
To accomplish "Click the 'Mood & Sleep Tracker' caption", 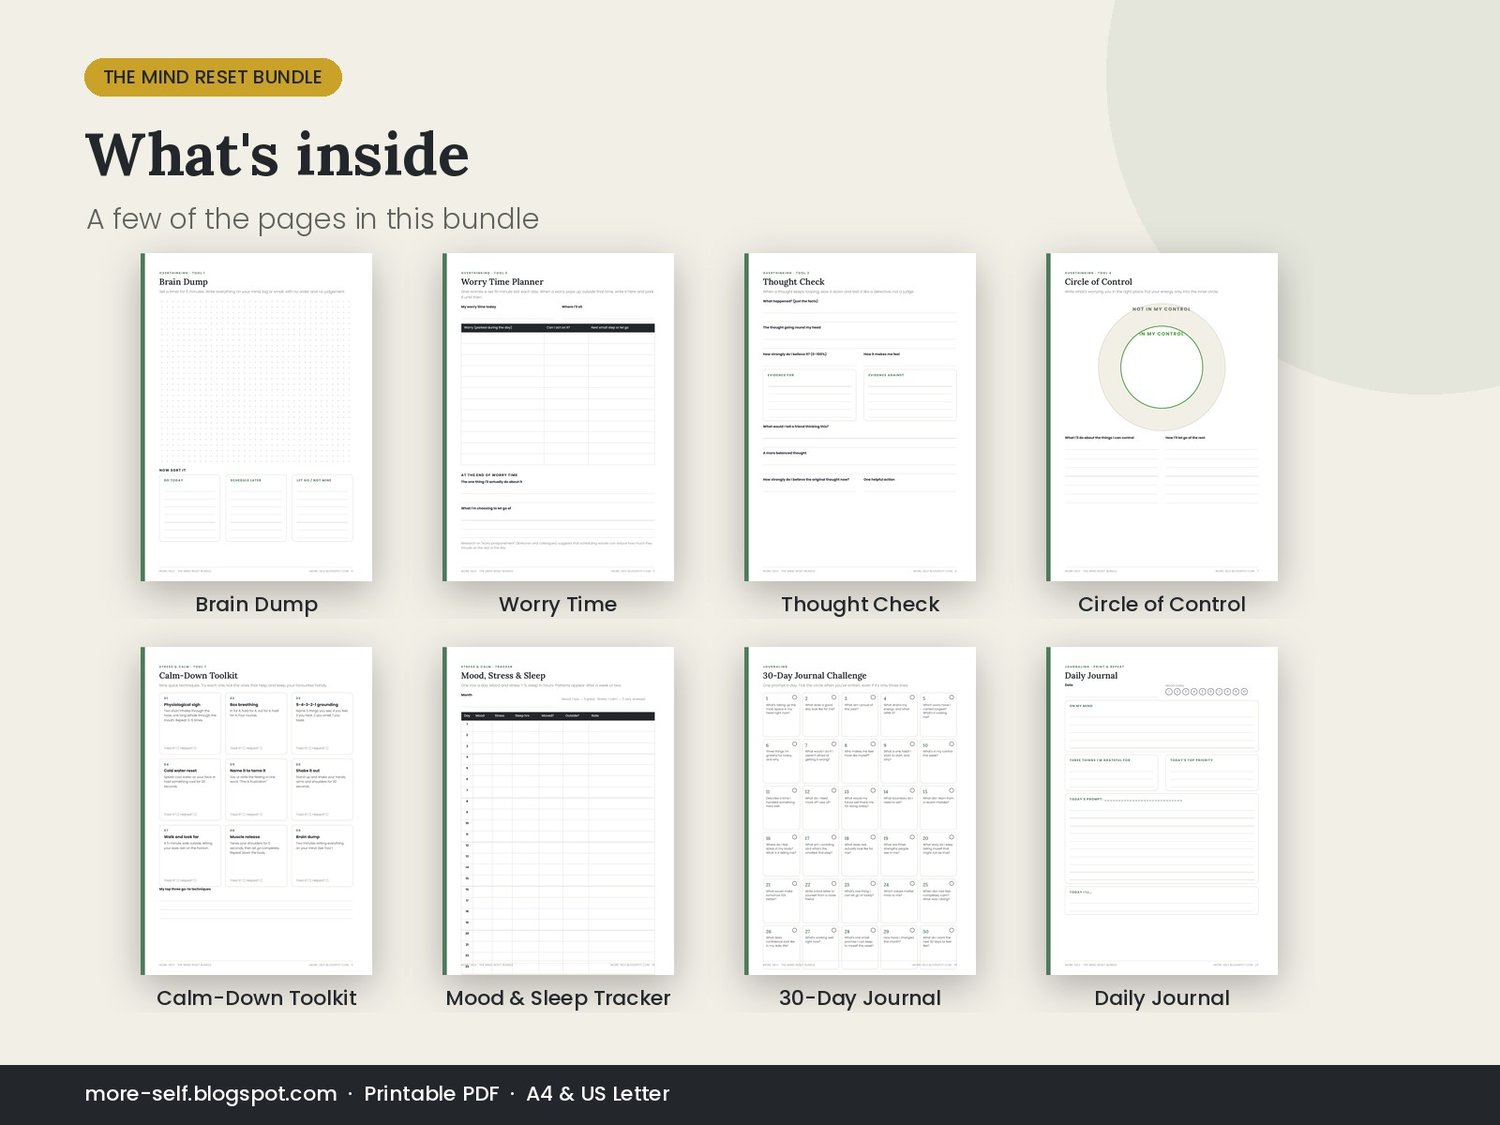I will click(x=558, y=998).
